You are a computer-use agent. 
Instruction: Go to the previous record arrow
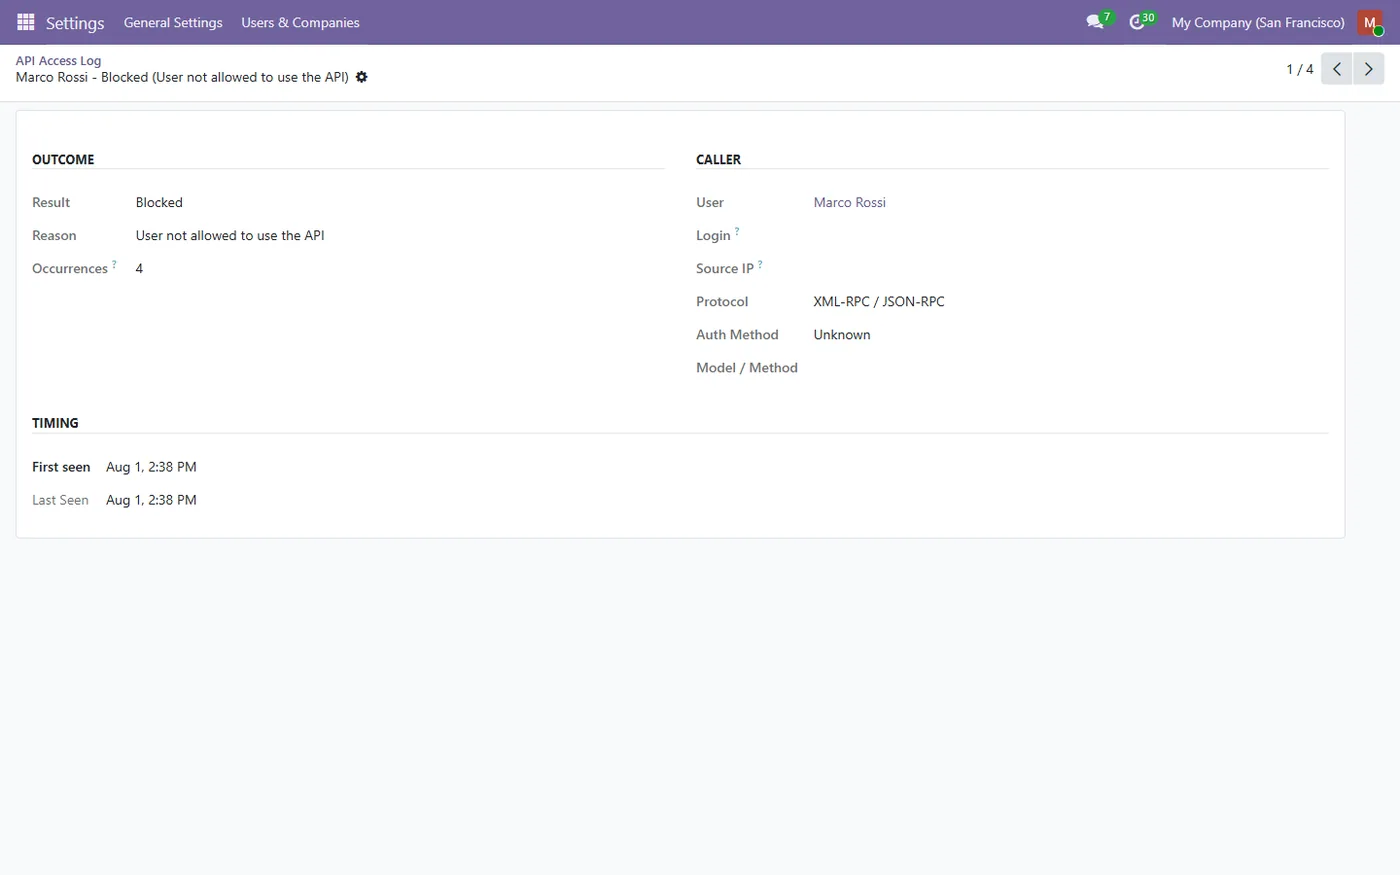point(1337,69)
